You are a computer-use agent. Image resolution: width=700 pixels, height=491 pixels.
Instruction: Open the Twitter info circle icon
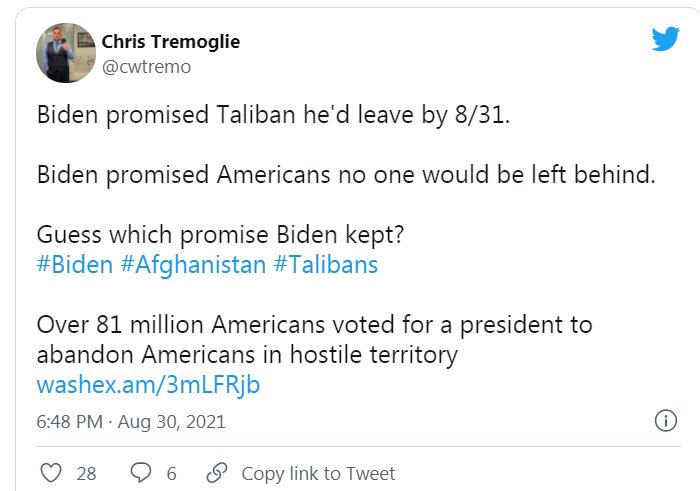665,420
